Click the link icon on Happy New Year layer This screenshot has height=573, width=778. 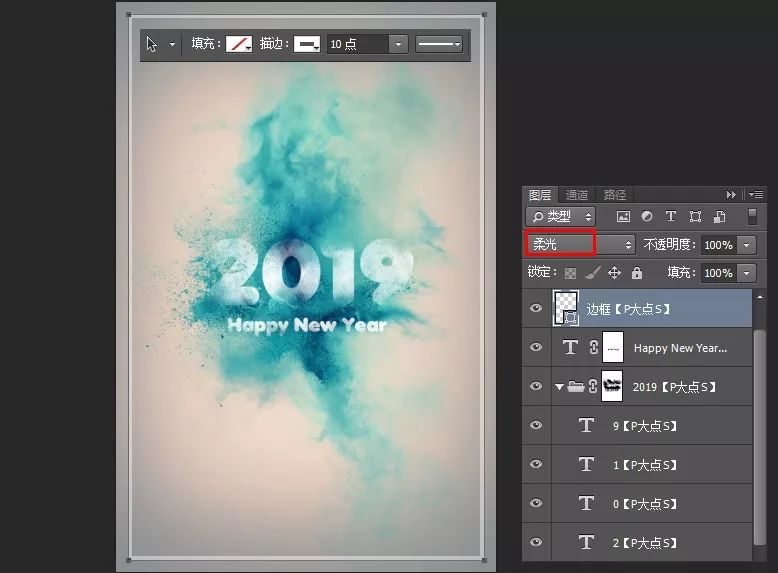coord(593,347)
